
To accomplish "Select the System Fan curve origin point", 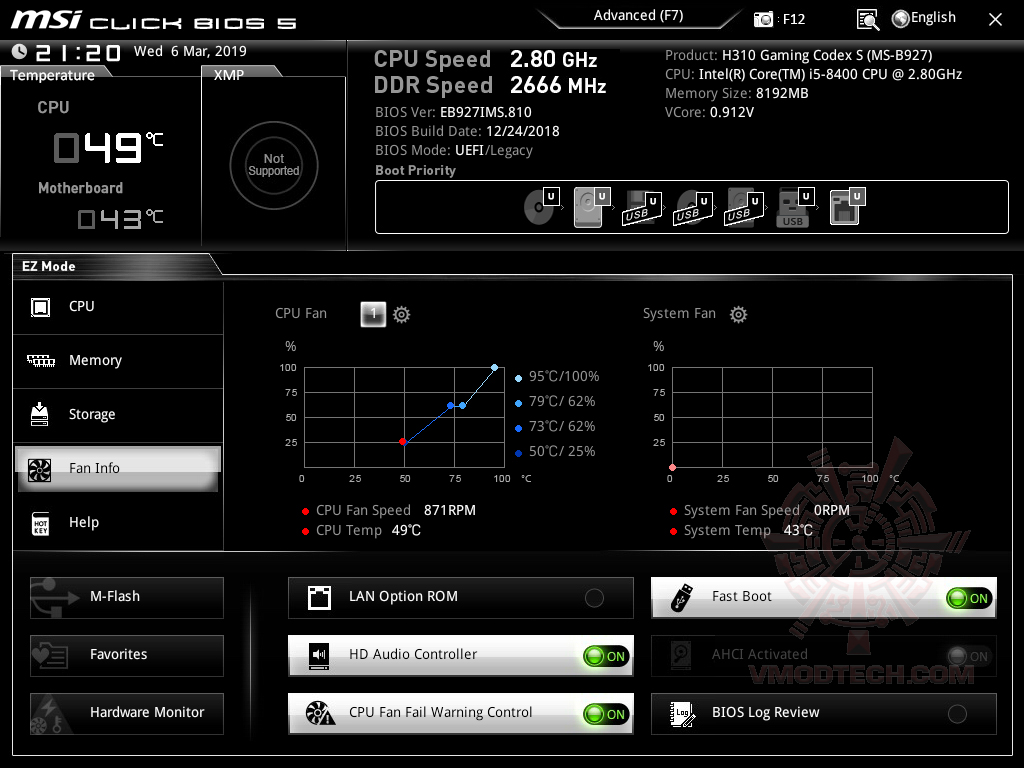I will click(672, 468).
